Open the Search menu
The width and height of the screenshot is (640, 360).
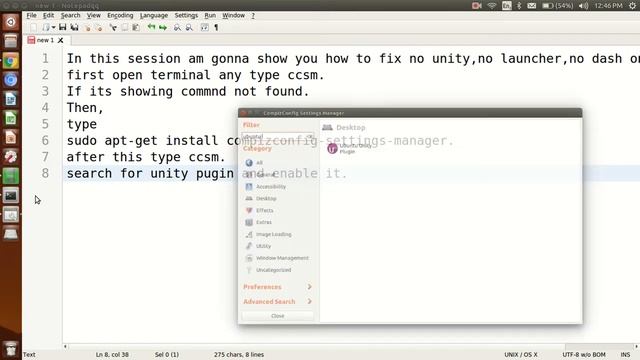click(70, 15)
